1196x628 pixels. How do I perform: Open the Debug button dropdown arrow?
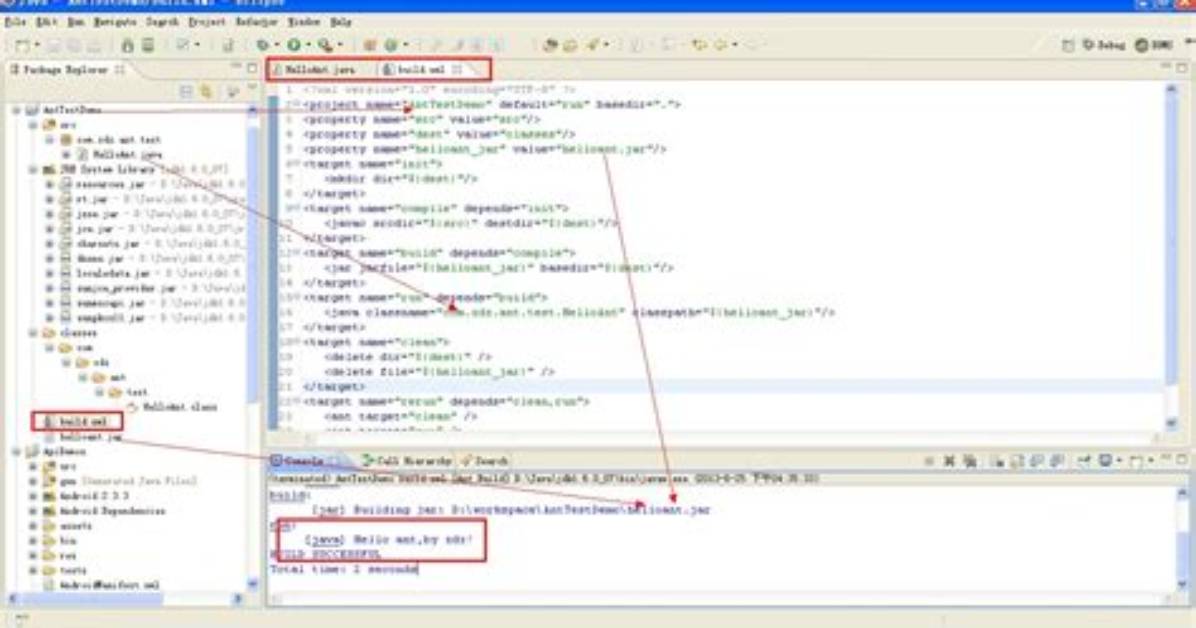point(276,46)
